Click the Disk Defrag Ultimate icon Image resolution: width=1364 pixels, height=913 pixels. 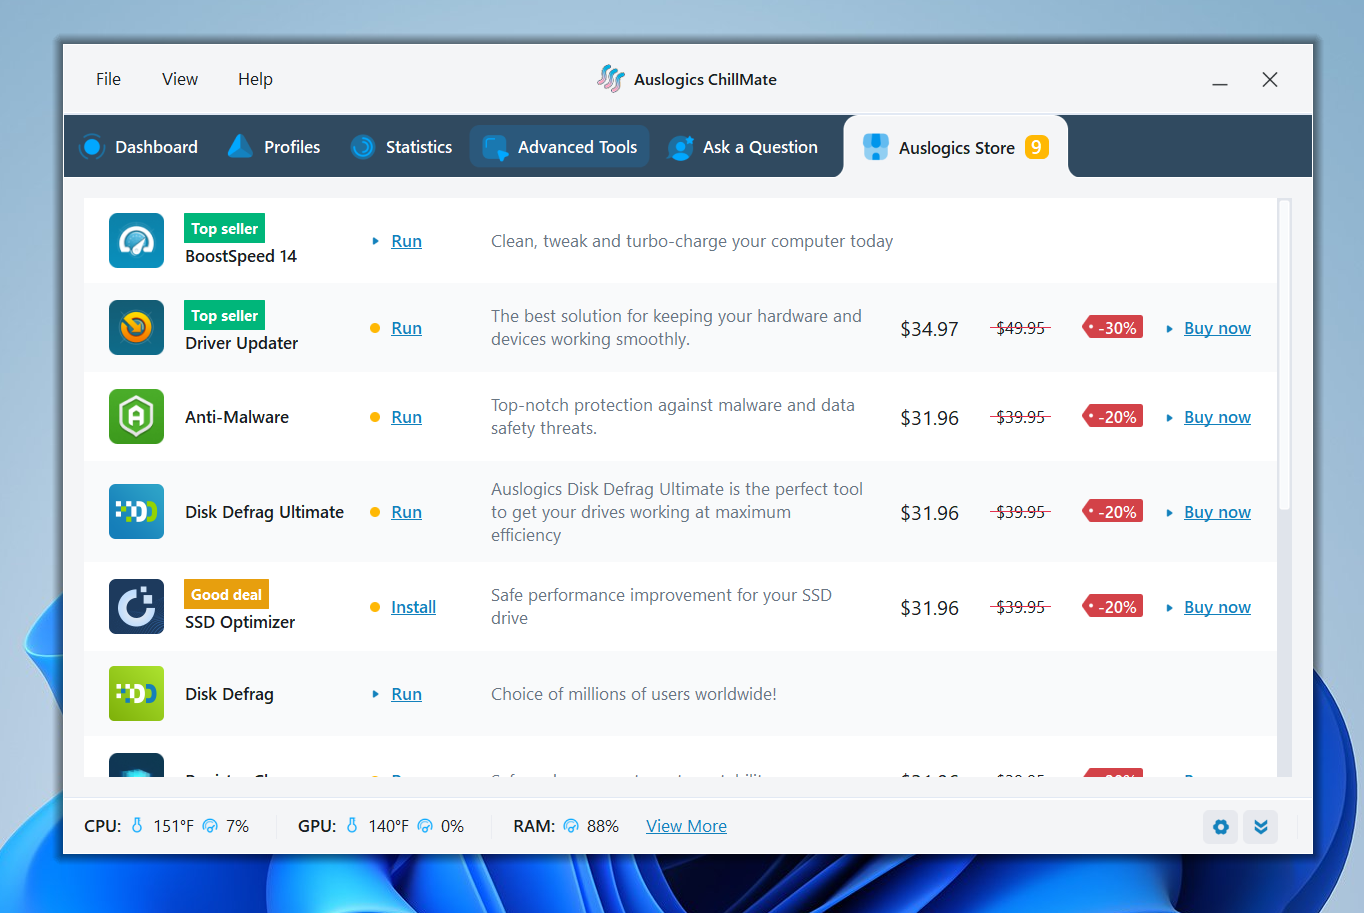(x=136, y=511)
